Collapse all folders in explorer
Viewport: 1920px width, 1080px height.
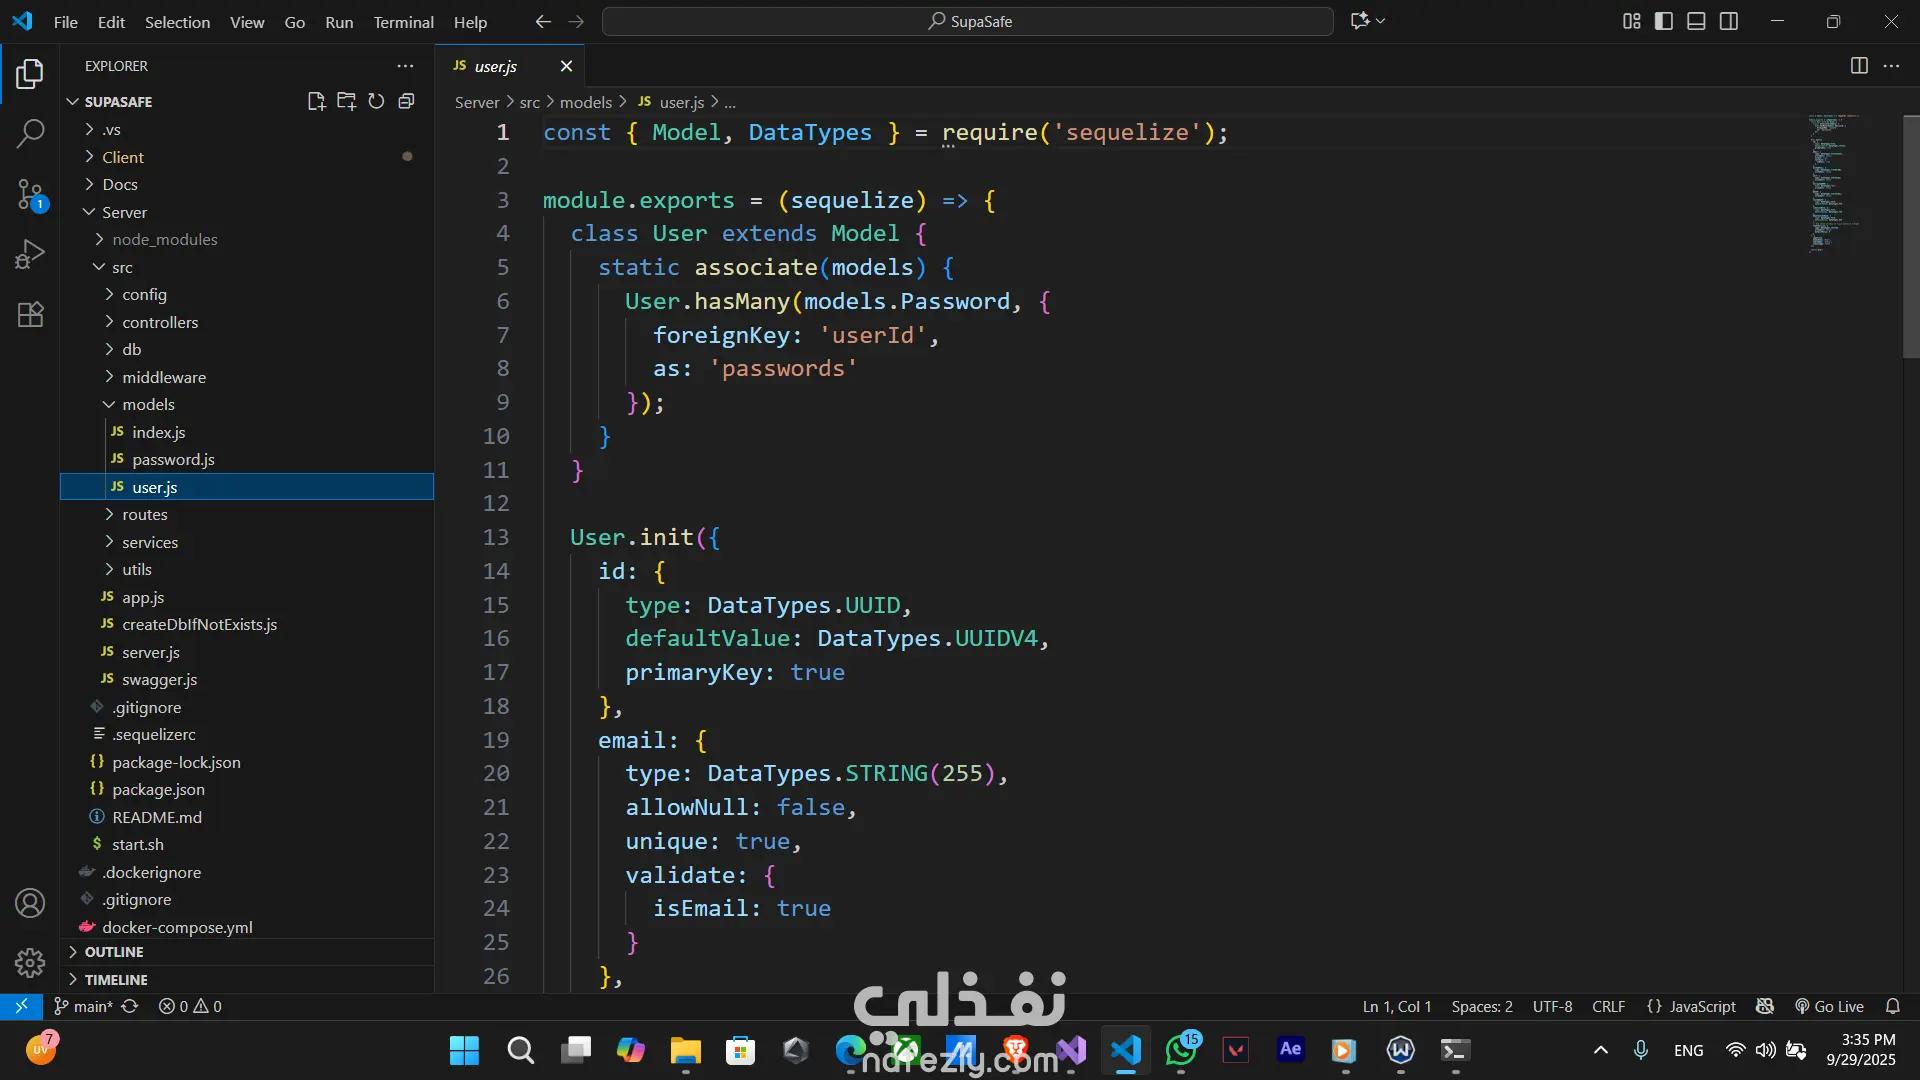point(406,101)
